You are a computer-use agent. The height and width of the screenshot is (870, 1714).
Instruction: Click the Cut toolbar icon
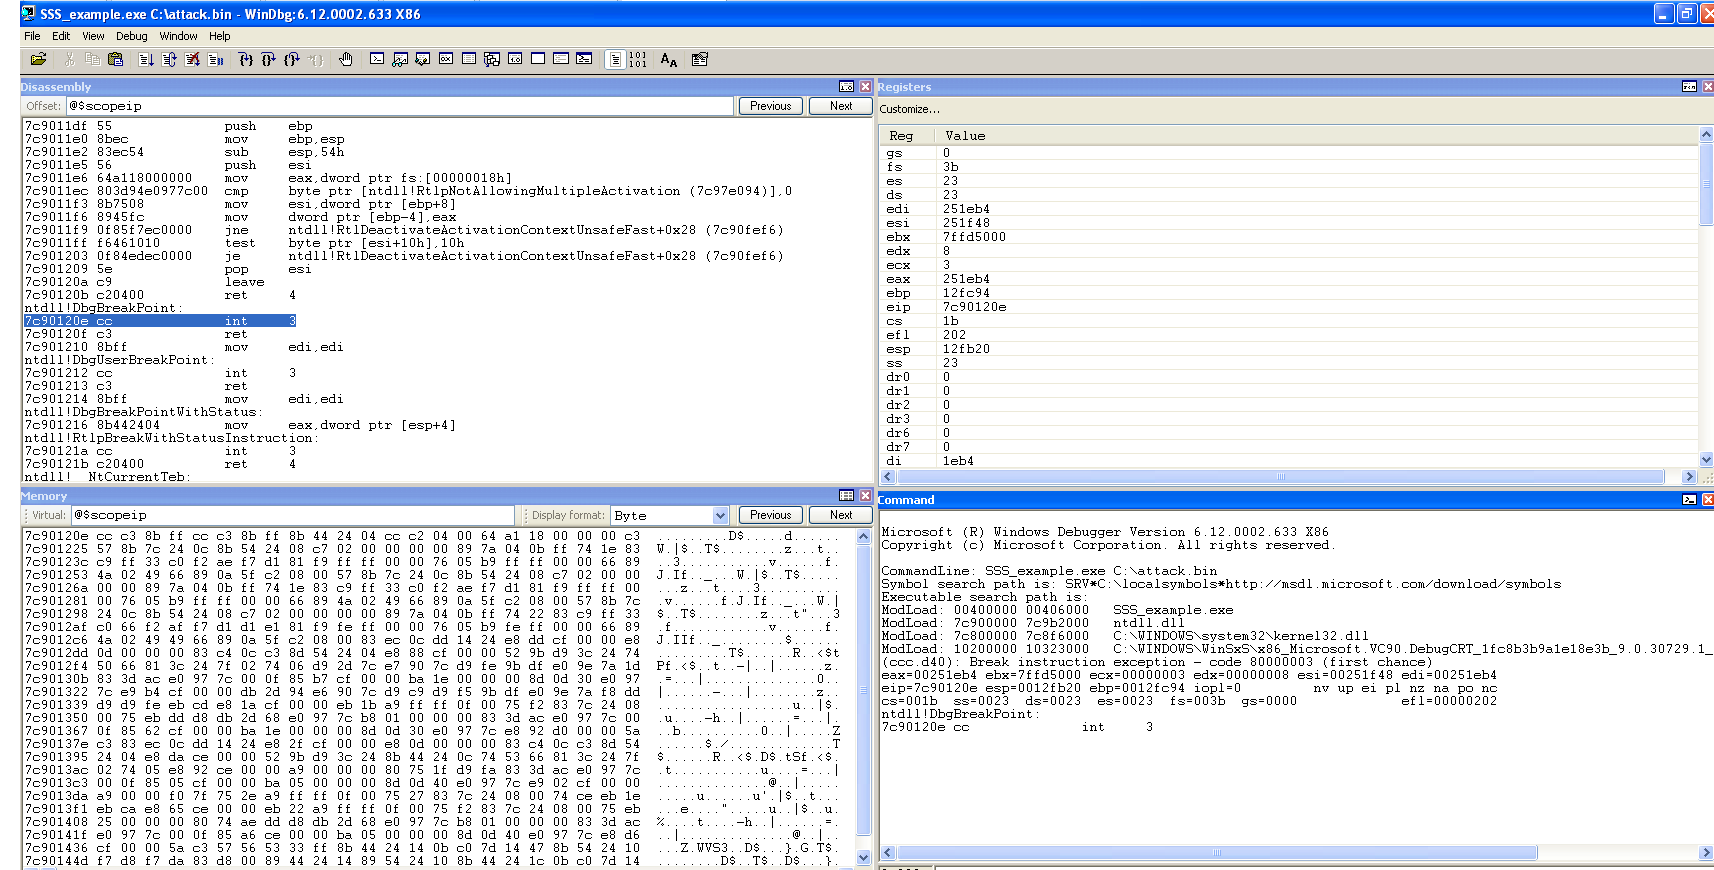click(x=69, y=60)
